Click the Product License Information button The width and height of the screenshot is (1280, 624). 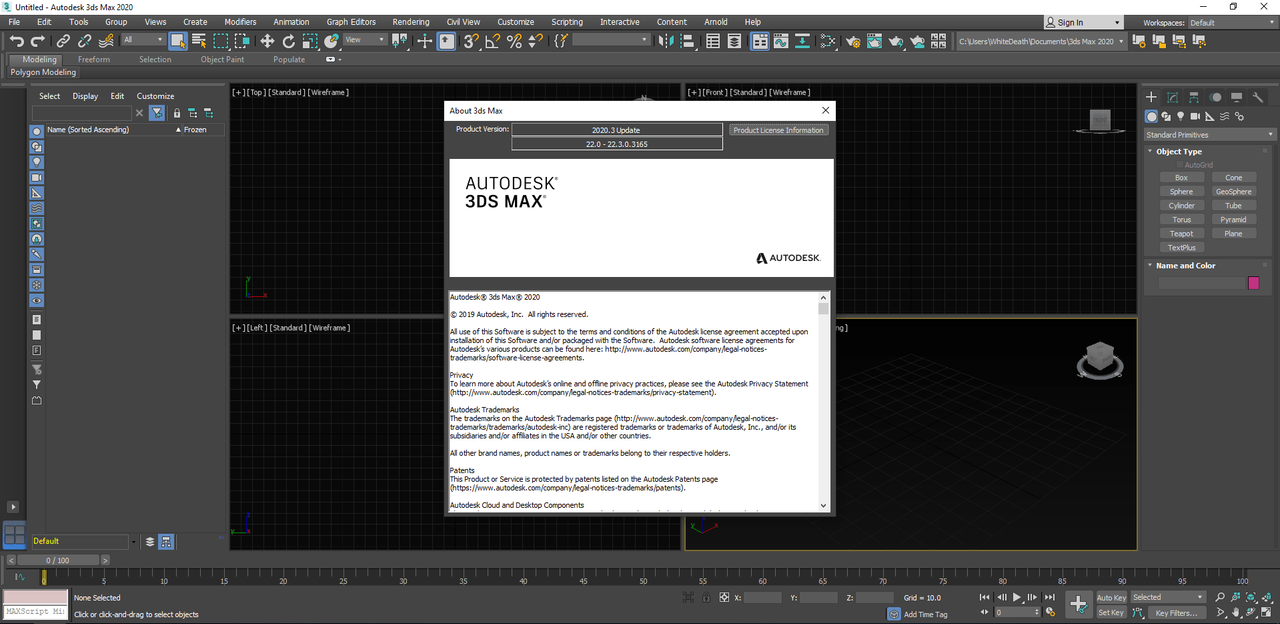point(778,130)
